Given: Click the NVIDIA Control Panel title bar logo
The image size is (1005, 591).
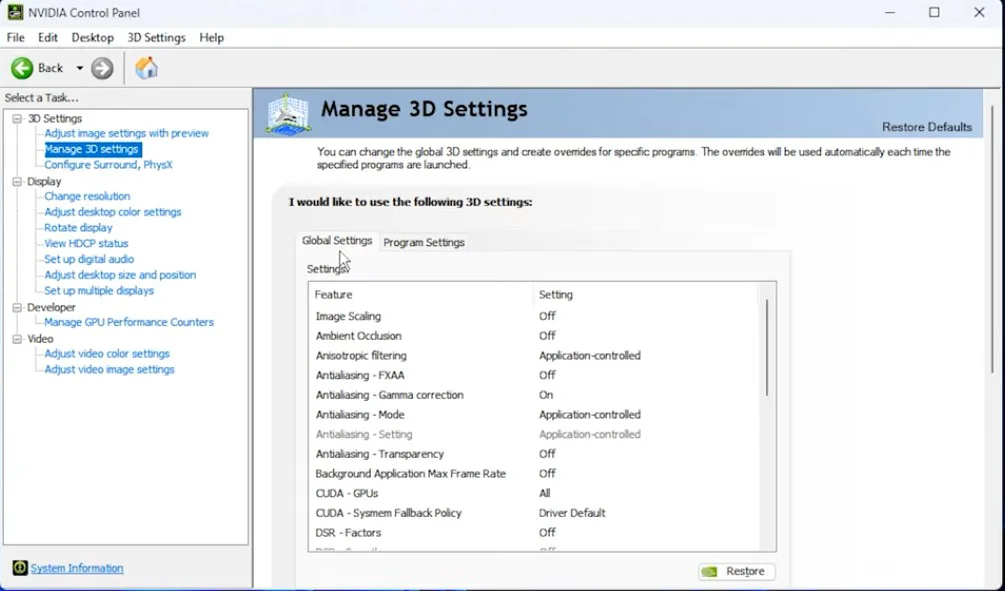Looking at the screenshot, I should tap(16, 13).
